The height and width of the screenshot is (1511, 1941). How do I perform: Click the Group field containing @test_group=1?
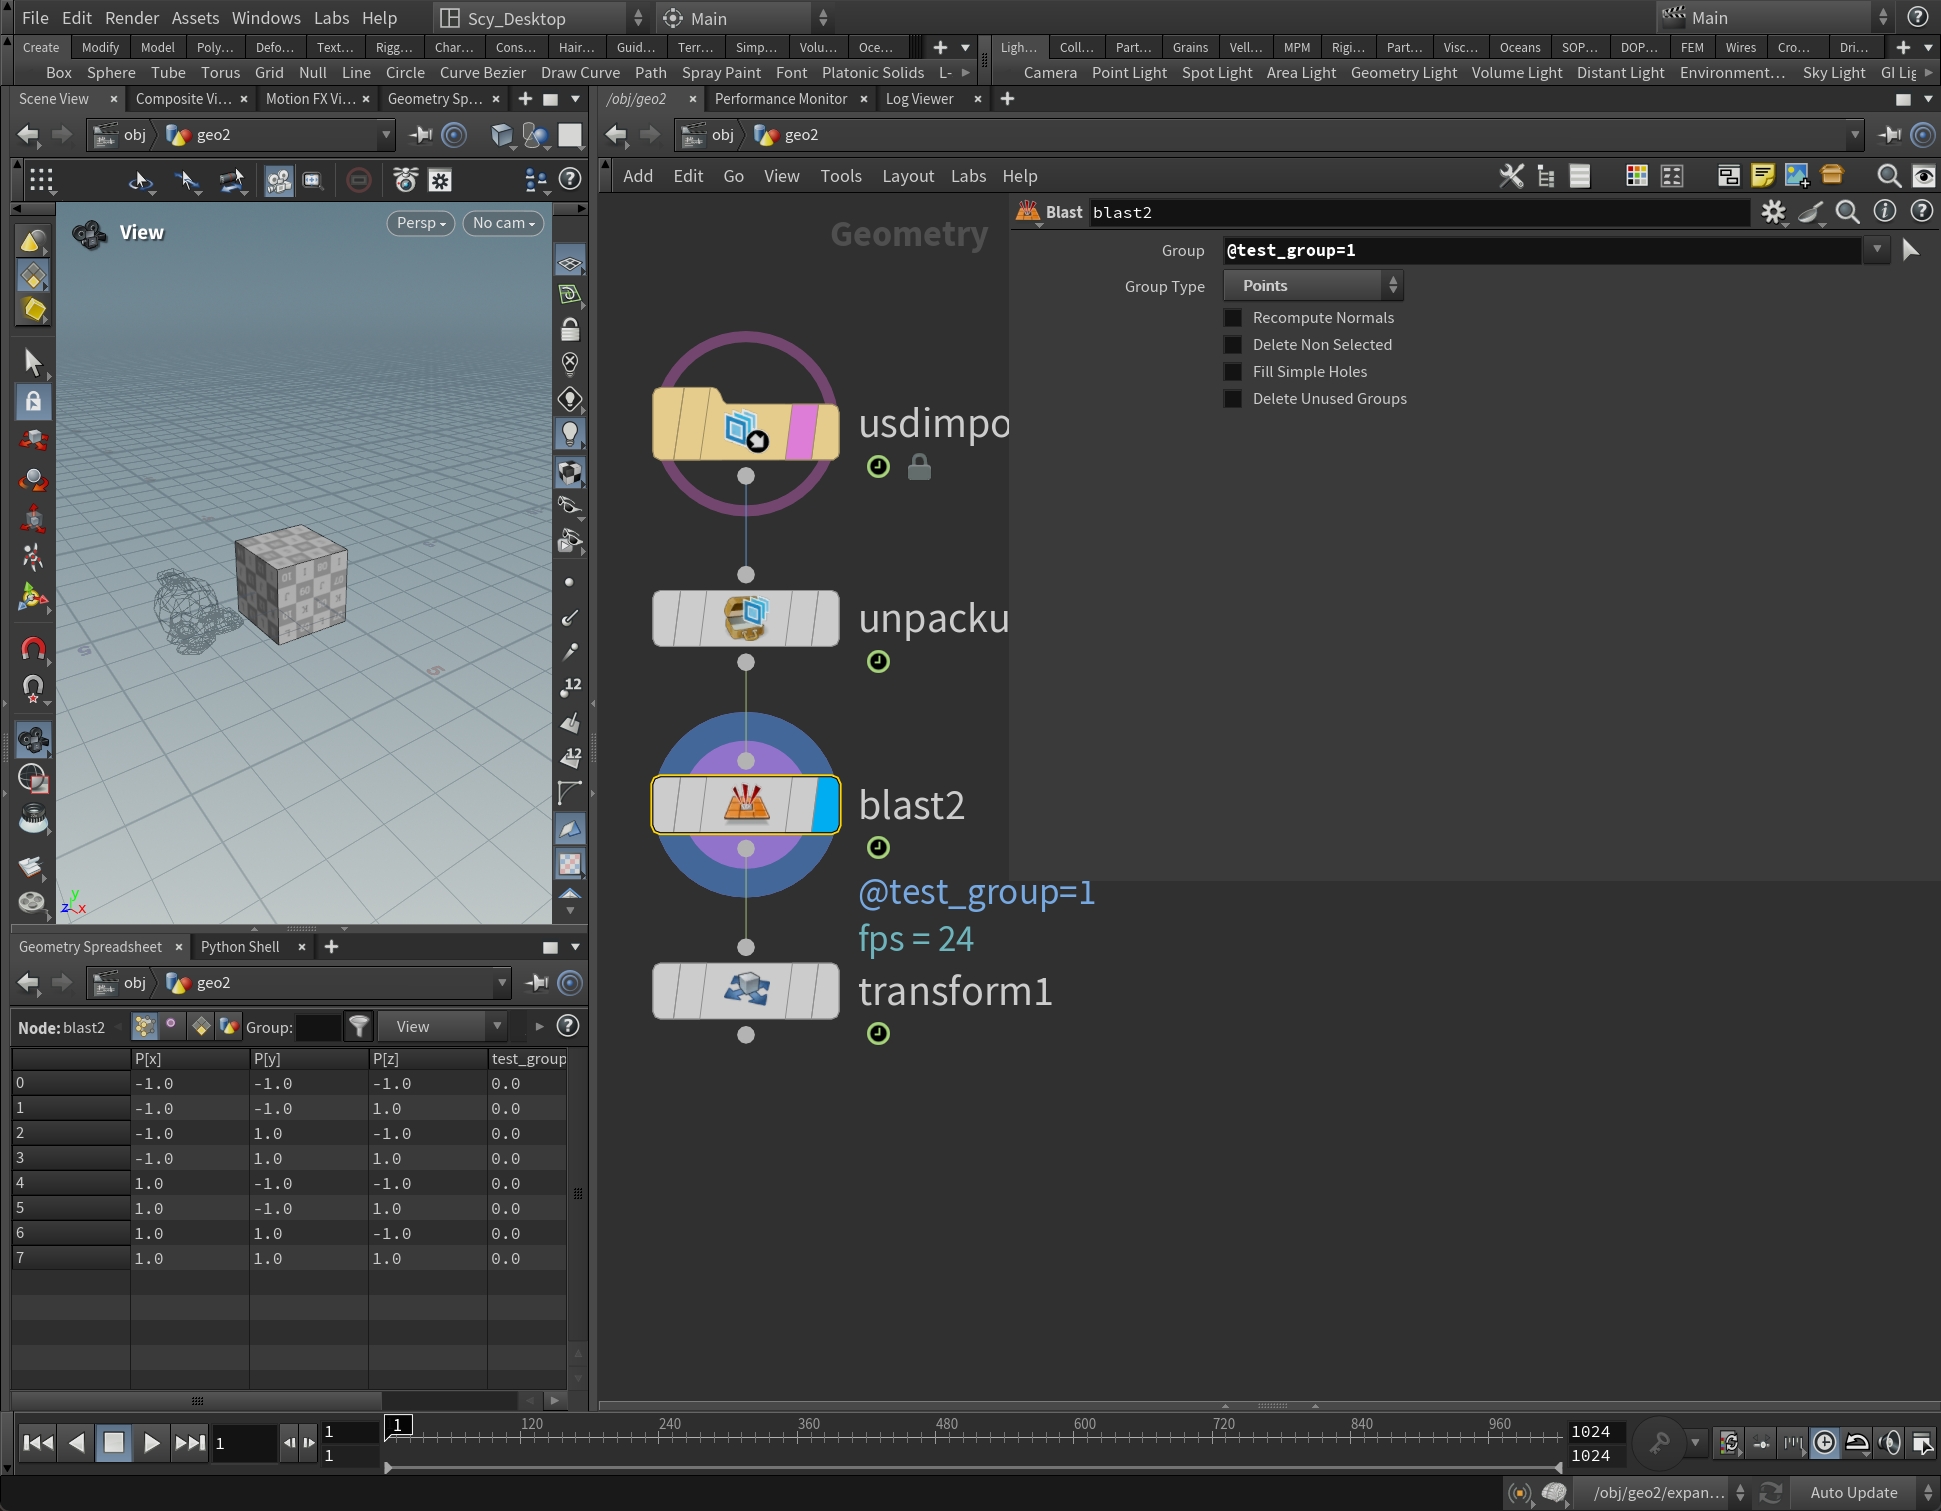pyautogui.click(x=1540, y=250)
